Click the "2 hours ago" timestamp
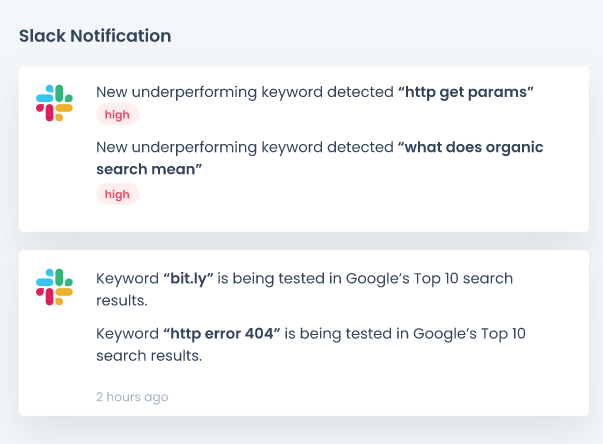The image size is (603, 444). pyautogui.click(x=132, y=397)
